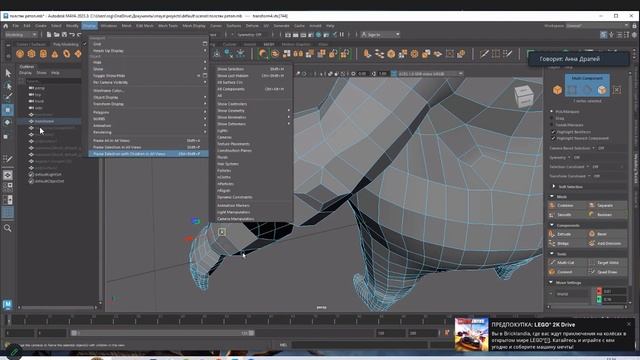Activate the Scale tool in toolbox
This screenshot has width=640, height=360.
(6, 136)
